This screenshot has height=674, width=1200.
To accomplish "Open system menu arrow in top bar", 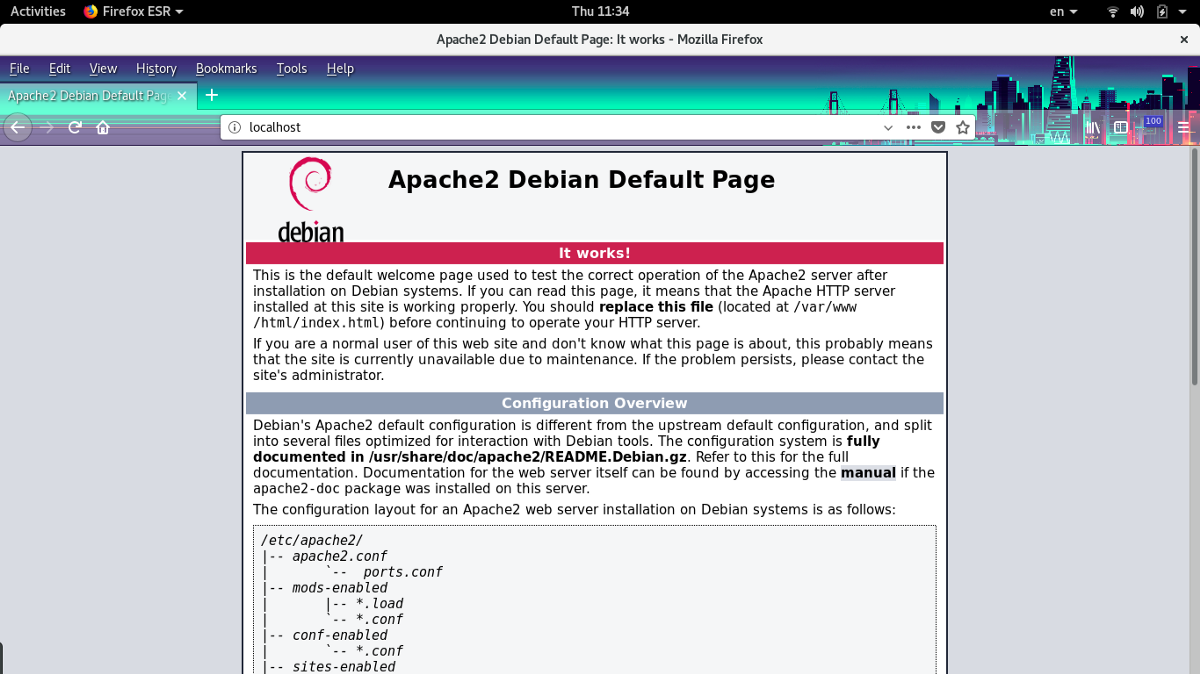I will click(1185, 11).
